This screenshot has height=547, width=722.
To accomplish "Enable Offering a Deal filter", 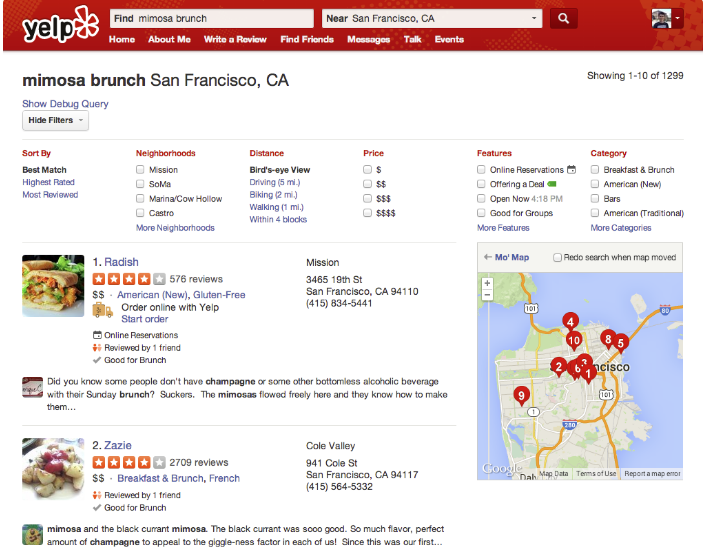I will click(x=481, y=184).
